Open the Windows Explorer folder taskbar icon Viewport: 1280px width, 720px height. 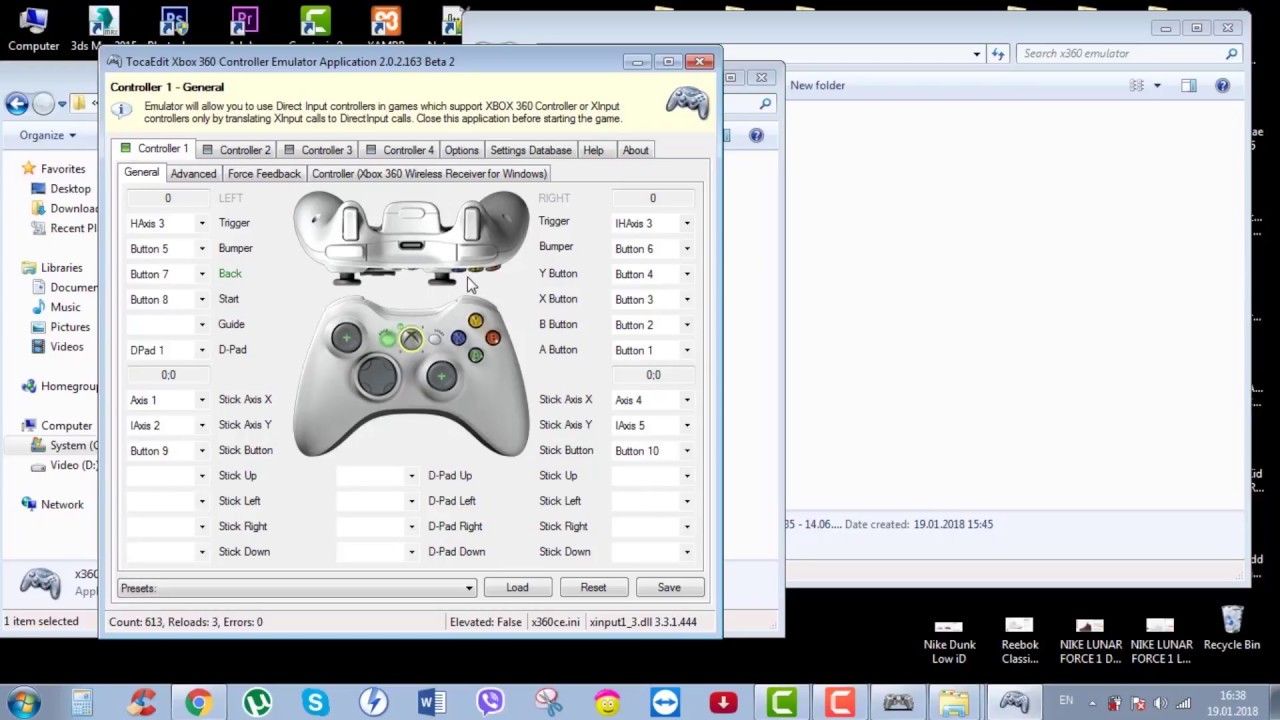[x=955, y=703]
